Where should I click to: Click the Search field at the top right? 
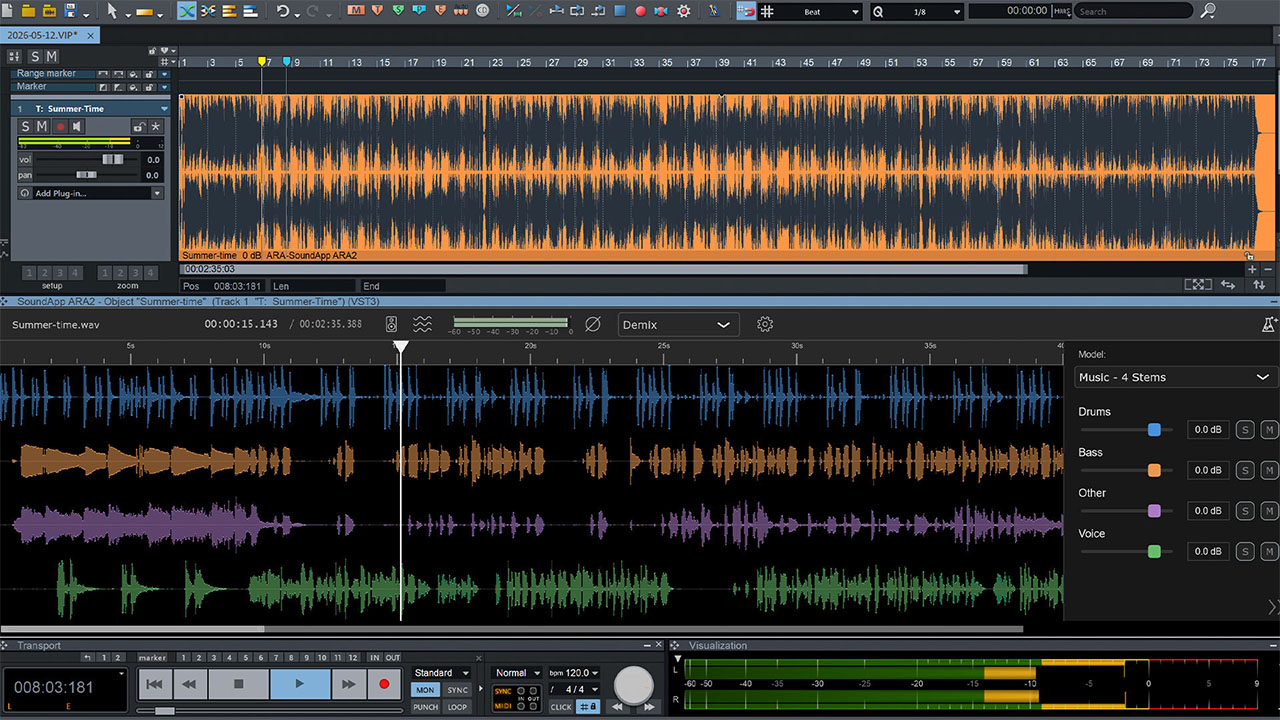pyautogui.click(x=1134, y=11)
